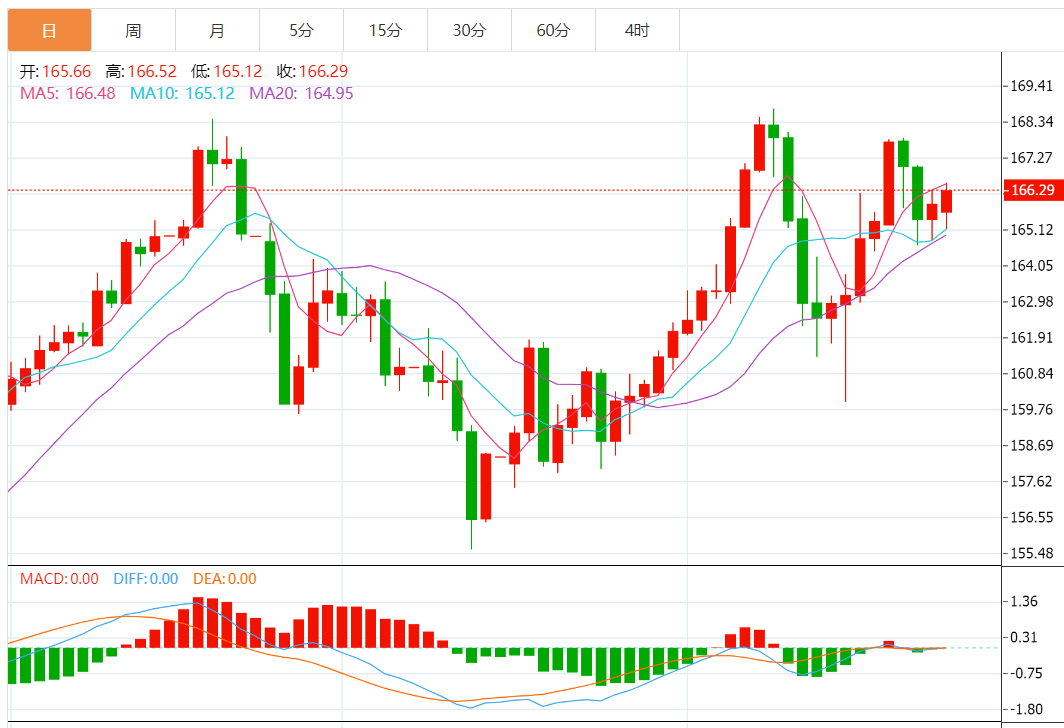The width and height of the screenshot is (1064, 728).
Task: Click the -0.75 MACD axis label
Action: 1027,673
